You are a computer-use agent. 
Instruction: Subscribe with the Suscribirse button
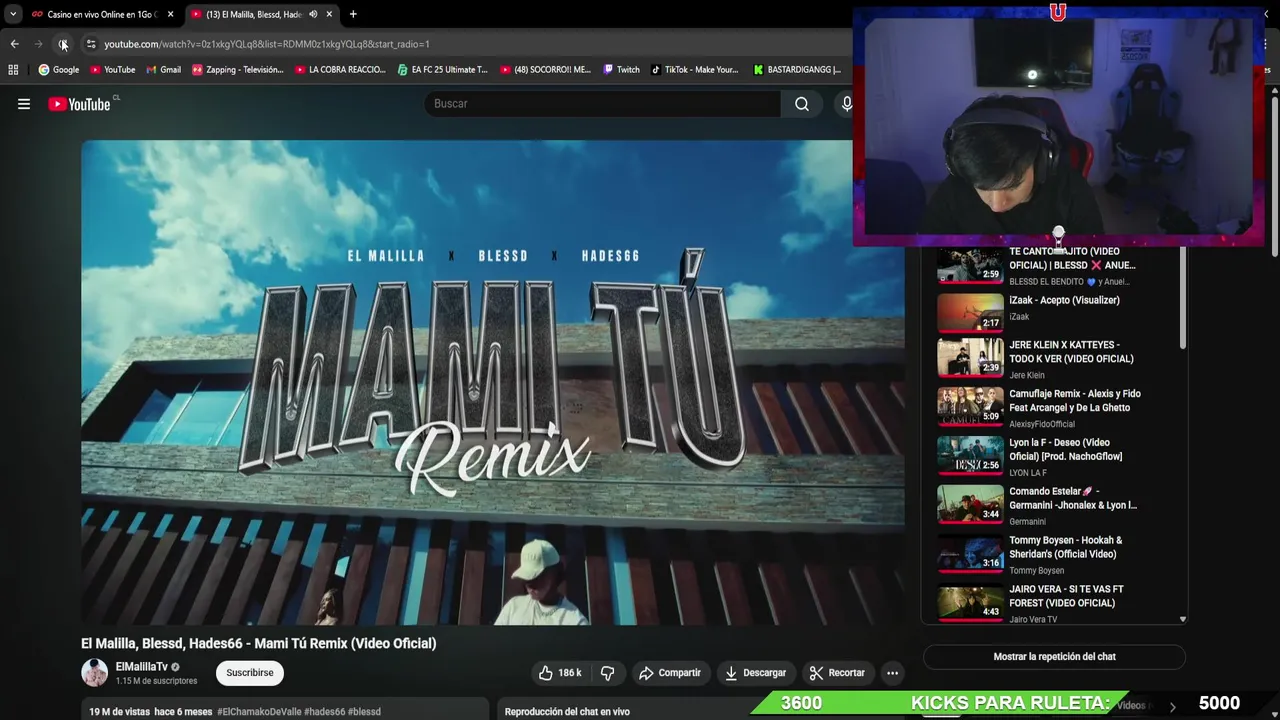(x=250, y=673)
